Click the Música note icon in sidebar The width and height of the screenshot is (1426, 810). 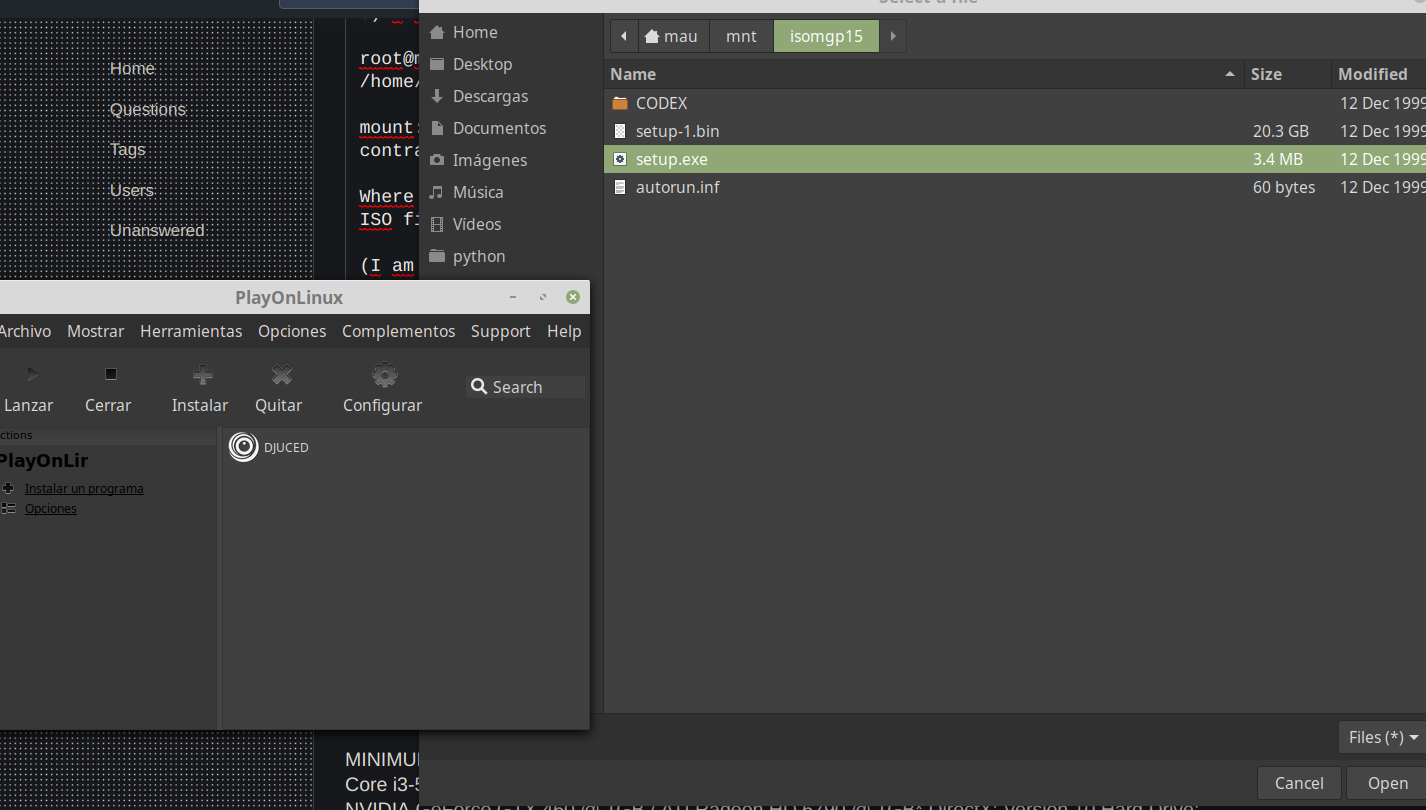pyautogui.click(x=437, y=192)
